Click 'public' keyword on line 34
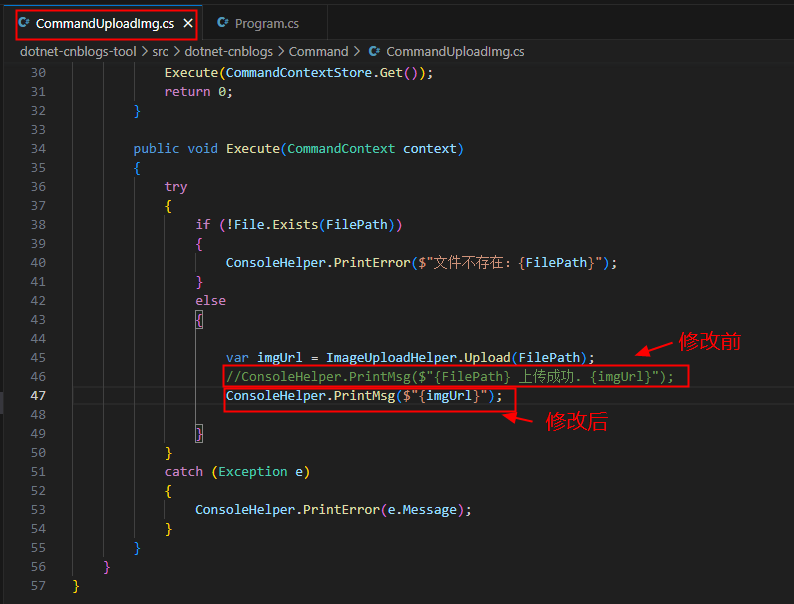Screen dimensions: 794x604 point(156,148)
